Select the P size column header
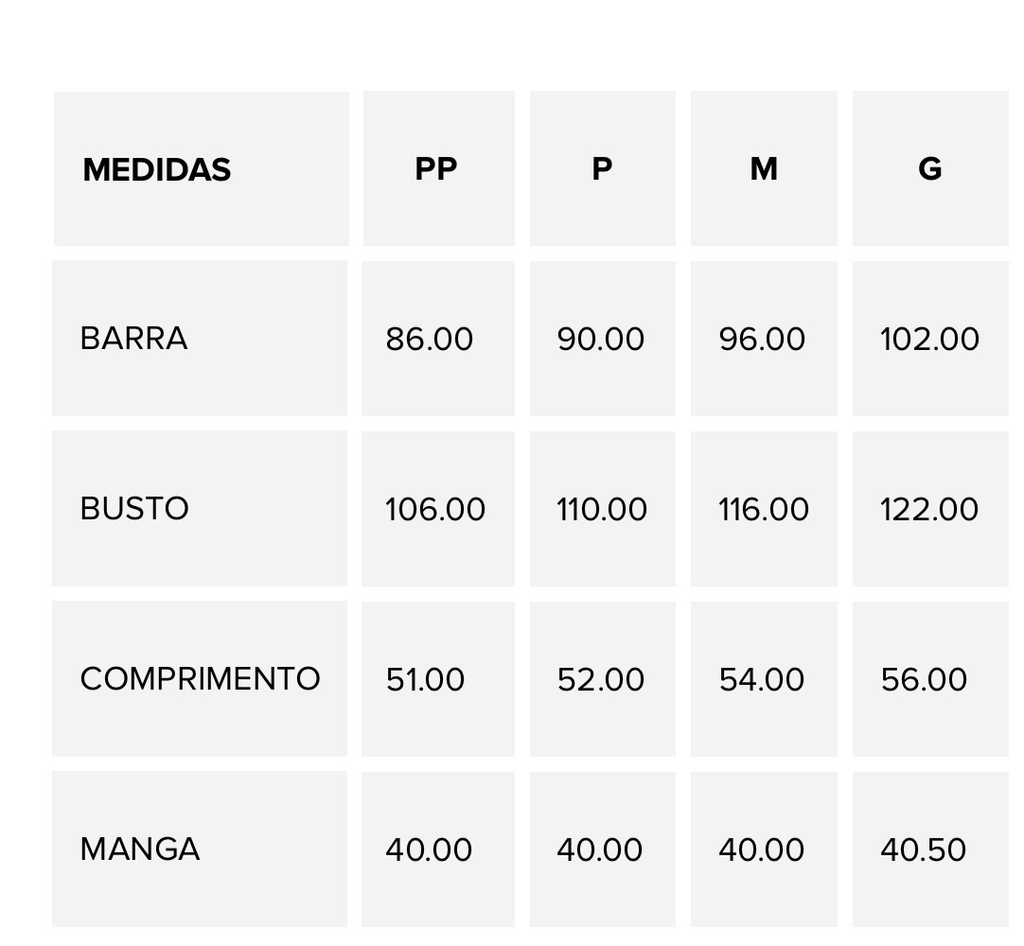 [603, 169]
